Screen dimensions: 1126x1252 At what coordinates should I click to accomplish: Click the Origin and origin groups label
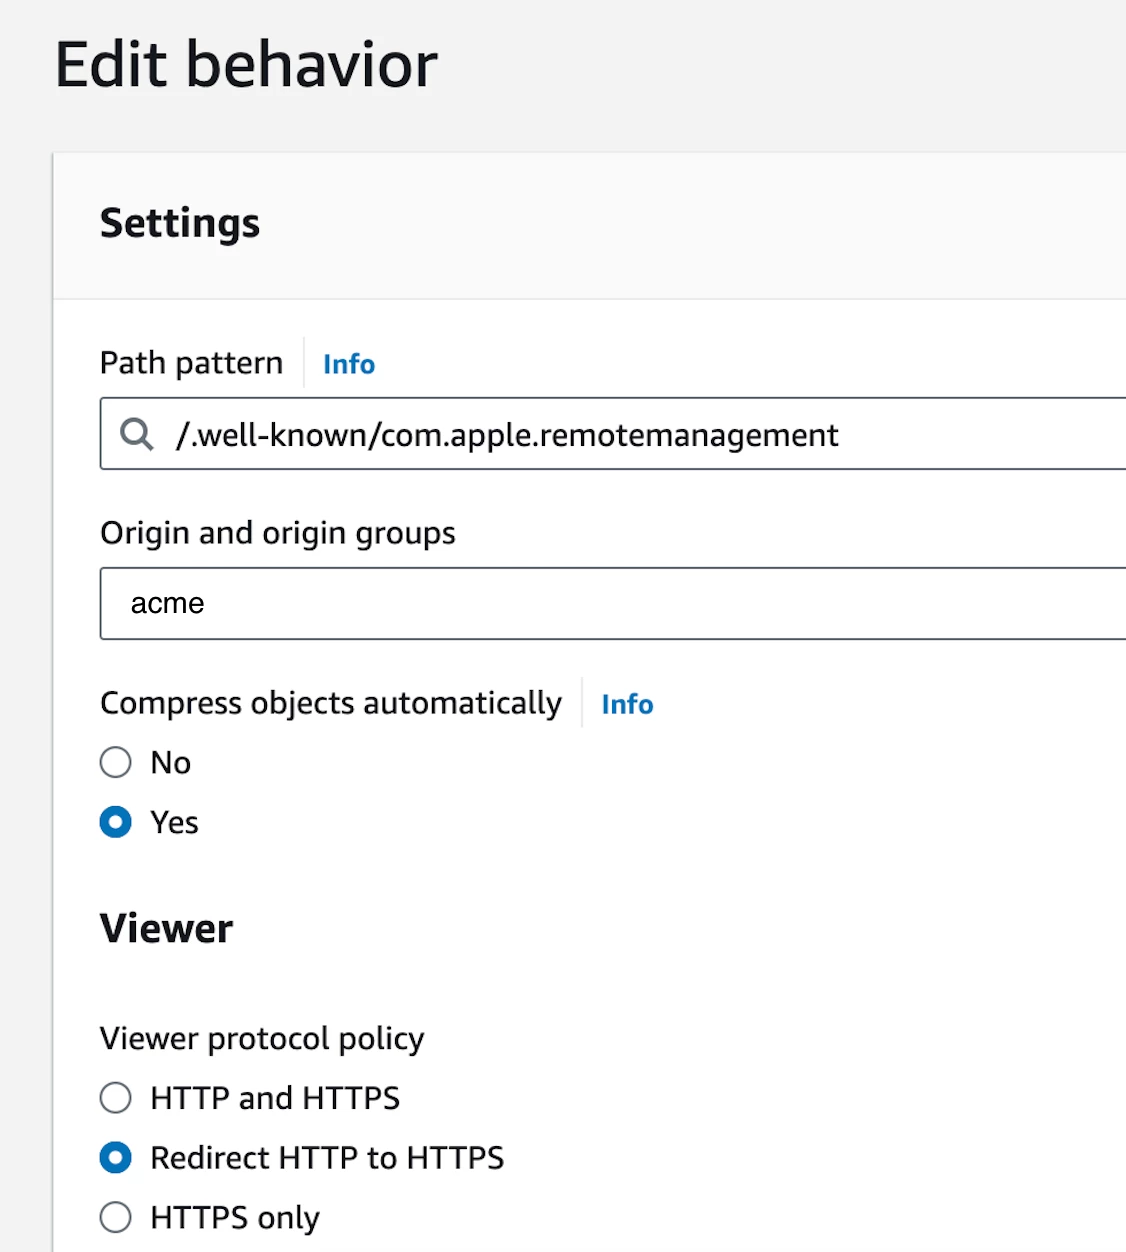tap(278, 534)
